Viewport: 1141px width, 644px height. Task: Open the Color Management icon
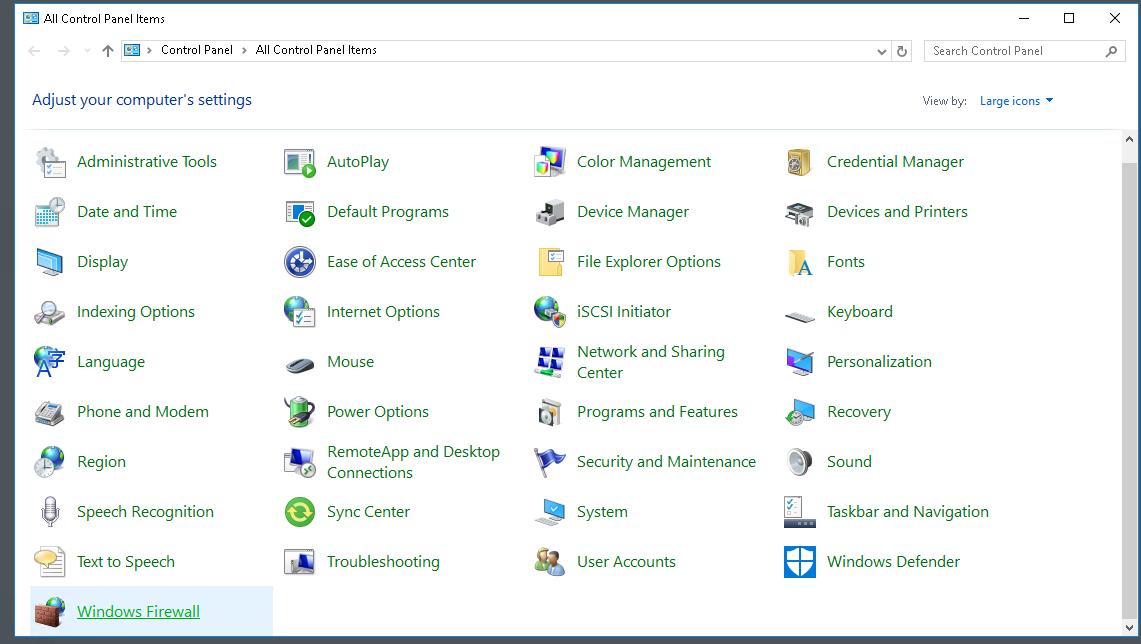click(549, 162)
